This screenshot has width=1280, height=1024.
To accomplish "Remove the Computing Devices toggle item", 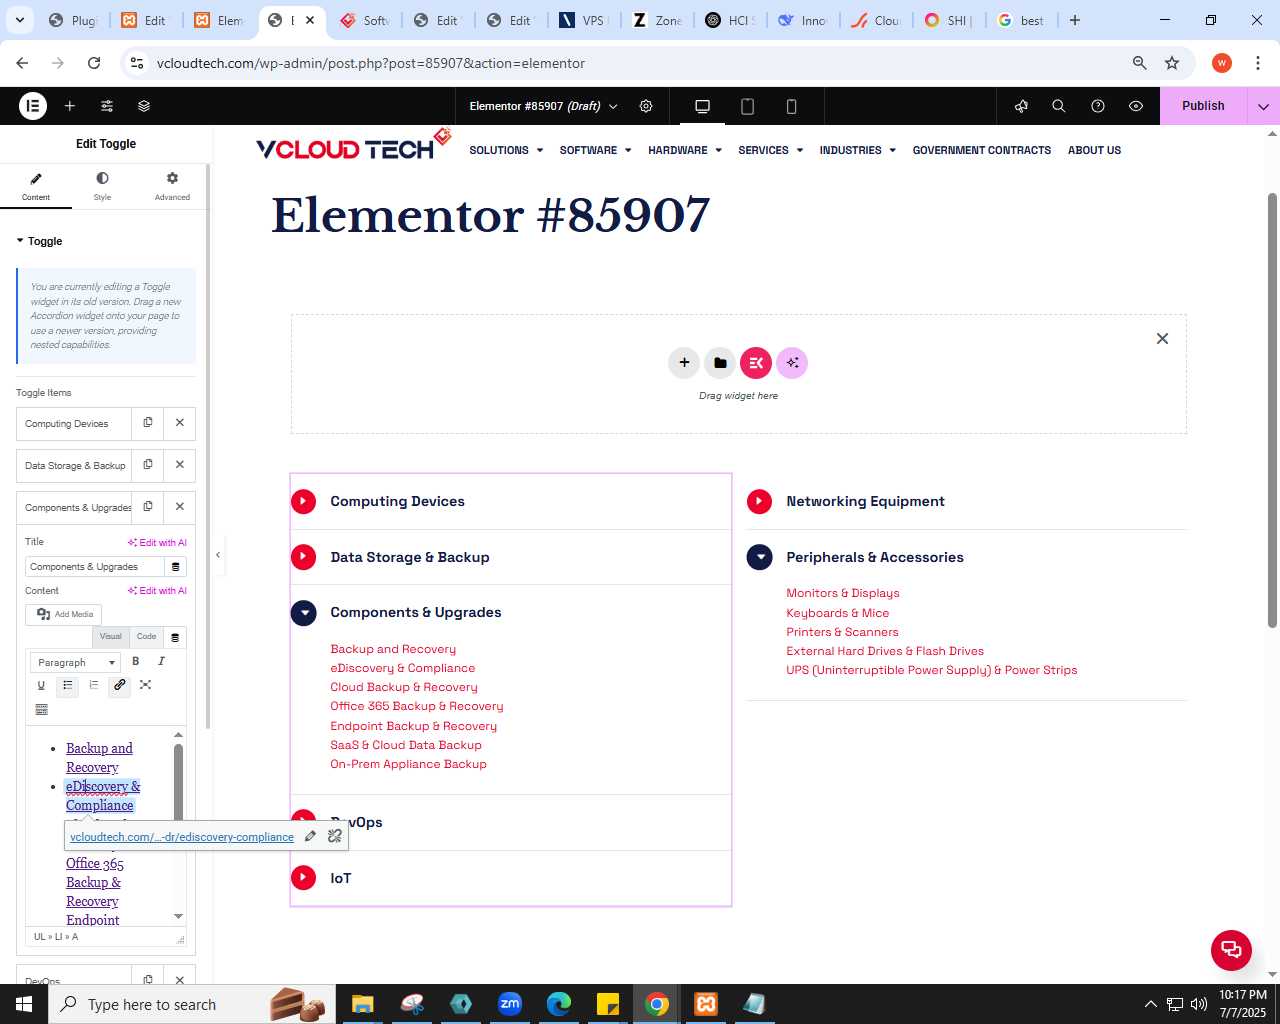I will 180,423.
